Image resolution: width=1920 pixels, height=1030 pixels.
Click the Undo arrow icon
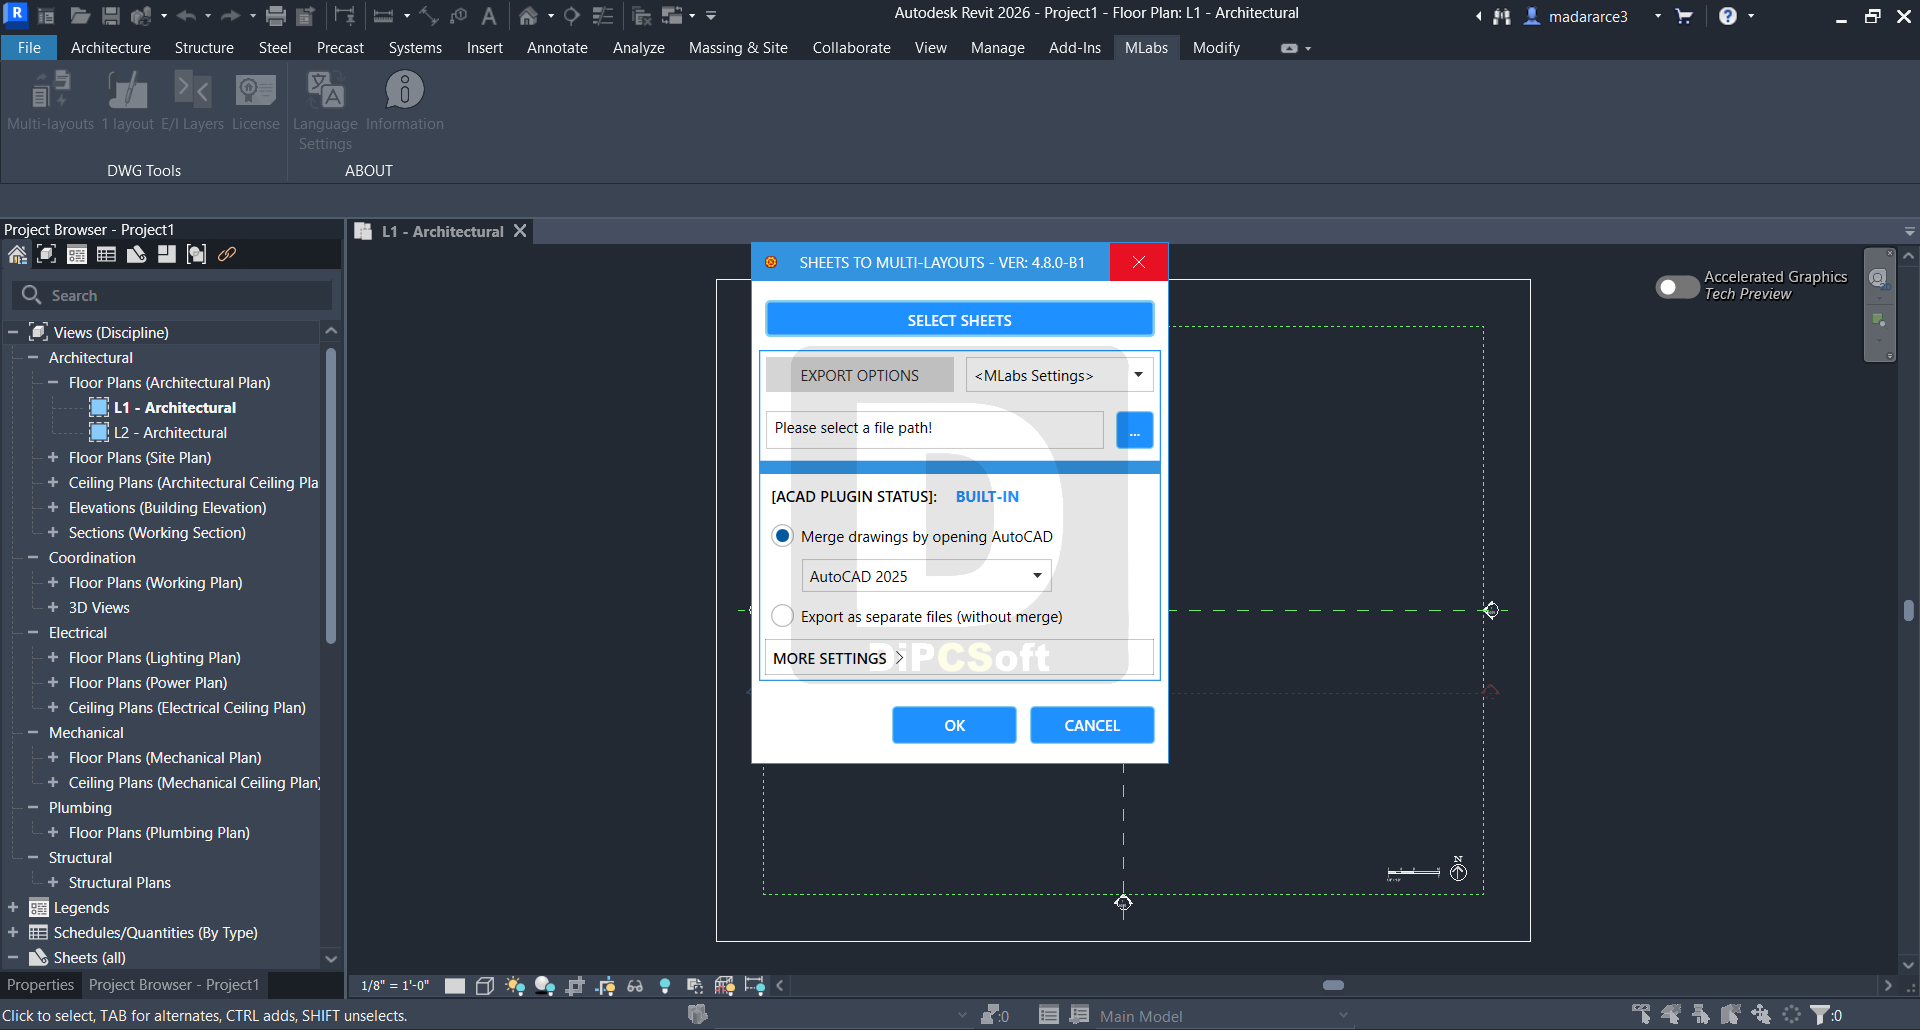pos(186,16)
